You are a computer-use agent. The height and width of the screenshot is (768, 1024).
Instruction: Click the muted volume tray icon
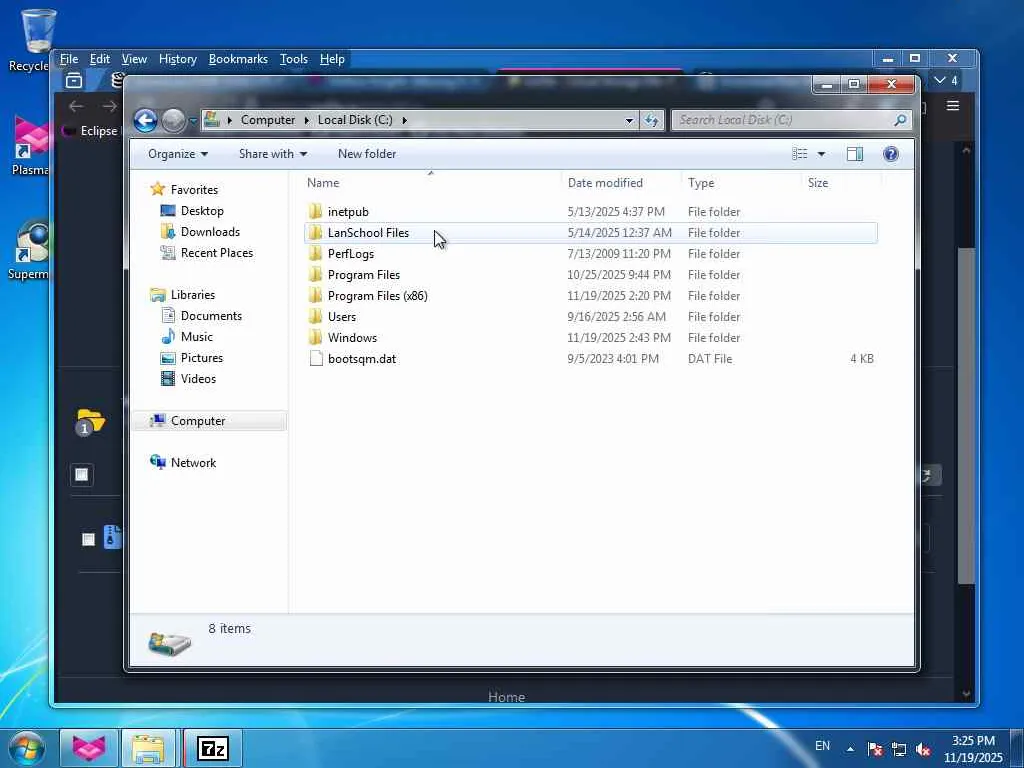(923, 749)
